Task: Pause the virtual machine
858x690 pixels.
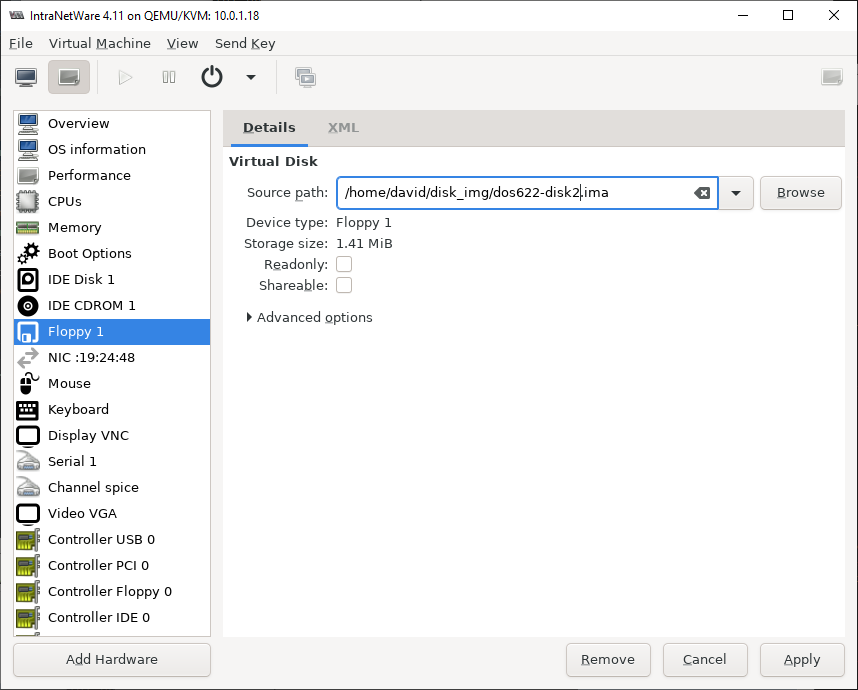Action: tap(169, 77)
